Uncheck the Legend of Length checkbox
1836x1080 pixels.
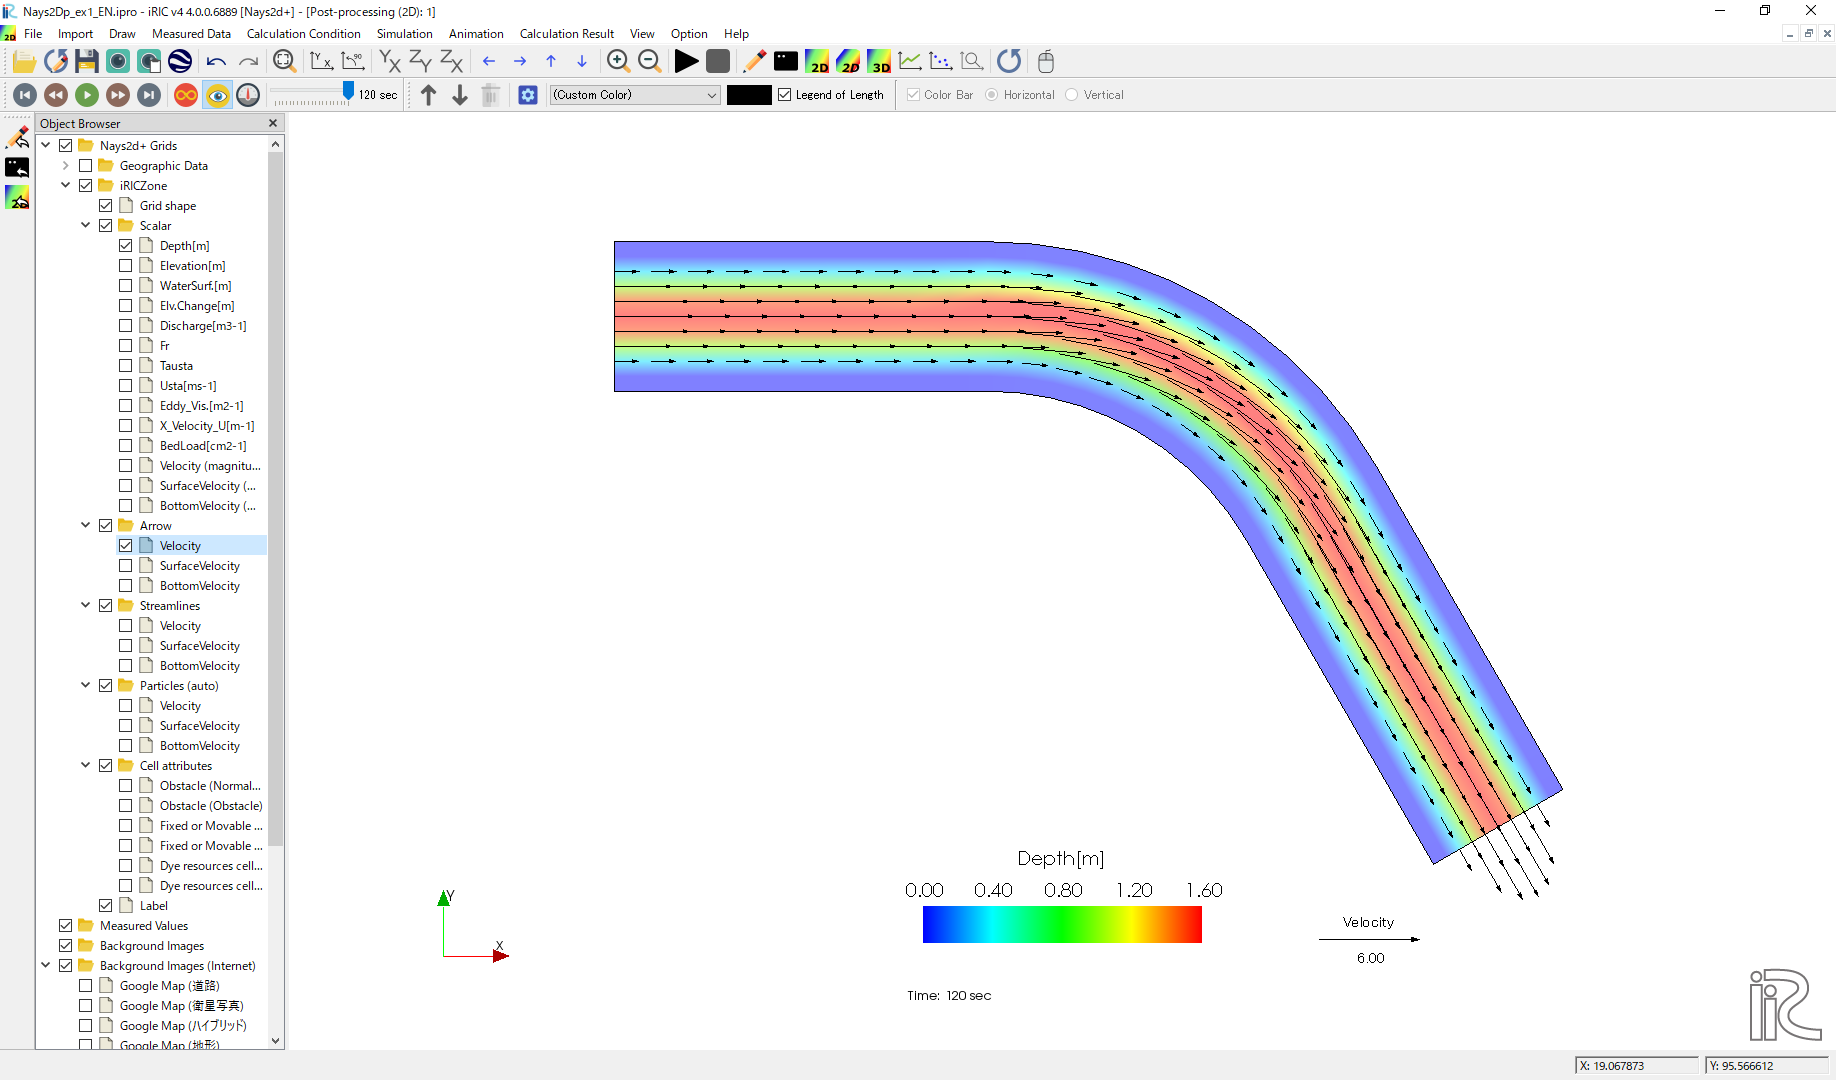785,95
